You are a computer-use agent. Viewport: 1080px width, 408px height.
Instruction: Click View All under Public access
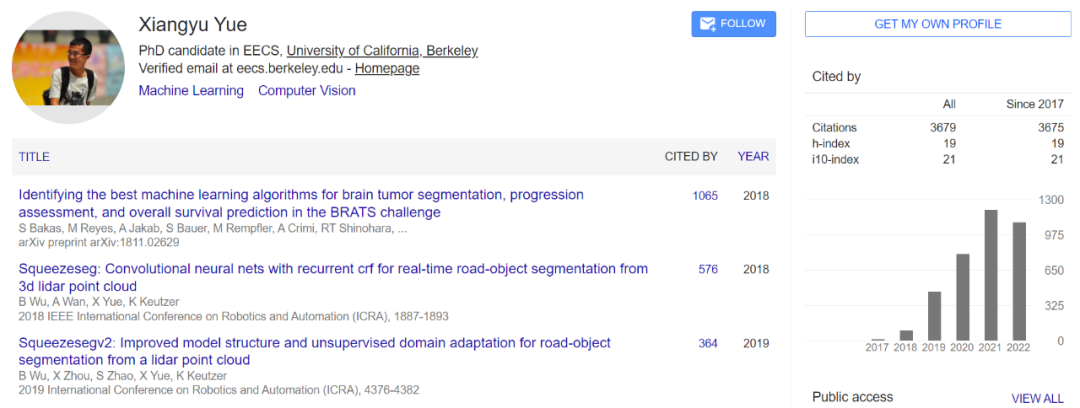pyautogui.click(x=1037, y=398)
